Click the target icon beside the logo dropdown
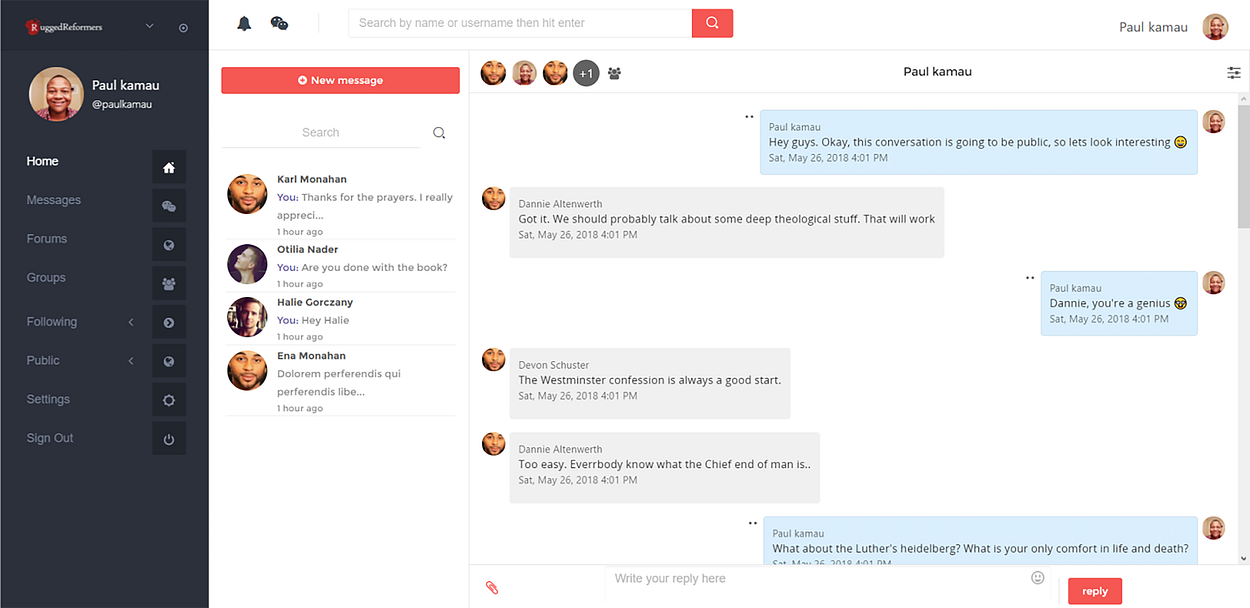1250x608 pixels. tap(183, 28)
